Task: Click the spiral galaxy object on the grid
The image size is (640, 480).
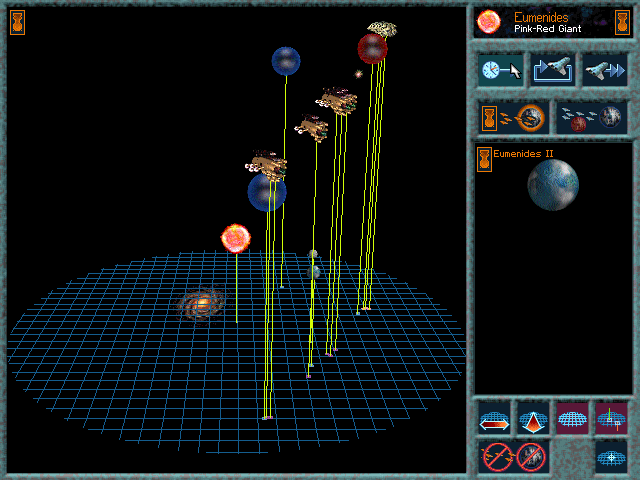Action: coord(201,304)
